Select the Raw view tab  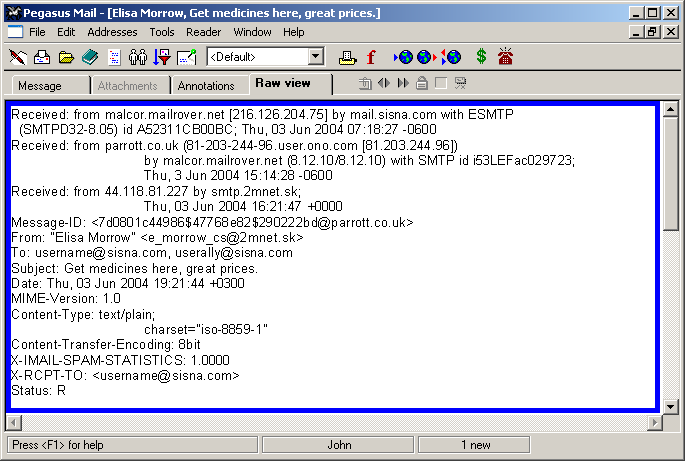pos(283,84)
